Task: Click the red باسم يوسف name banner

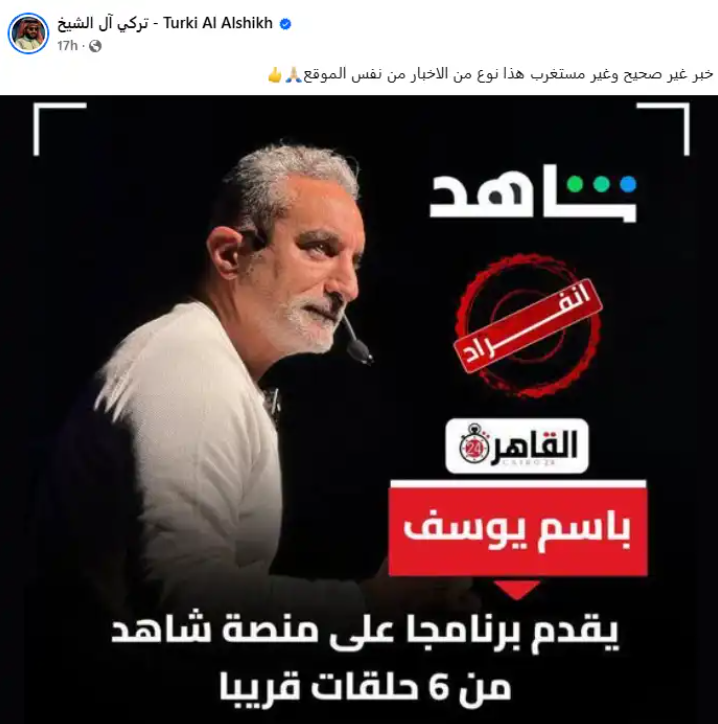Action: pyautogui.click(x=518, y=528)
